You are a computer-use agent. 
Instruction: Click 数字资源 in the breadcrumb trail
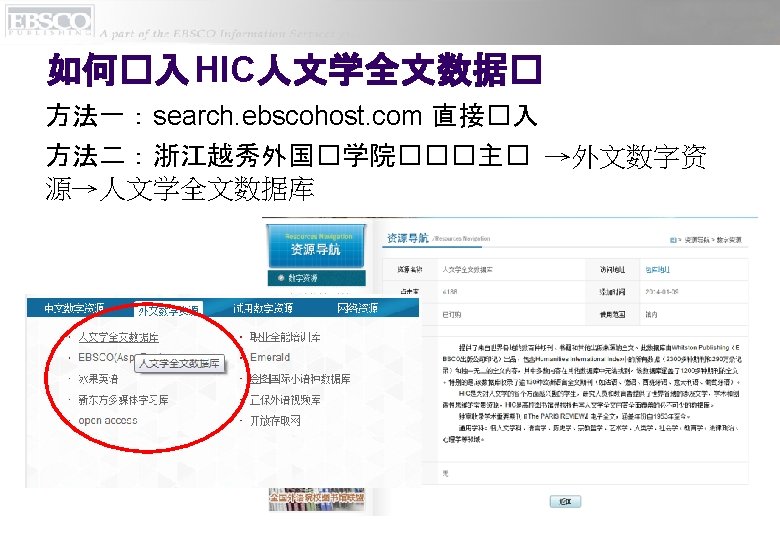pyautogui.click(x=729, y=240)
